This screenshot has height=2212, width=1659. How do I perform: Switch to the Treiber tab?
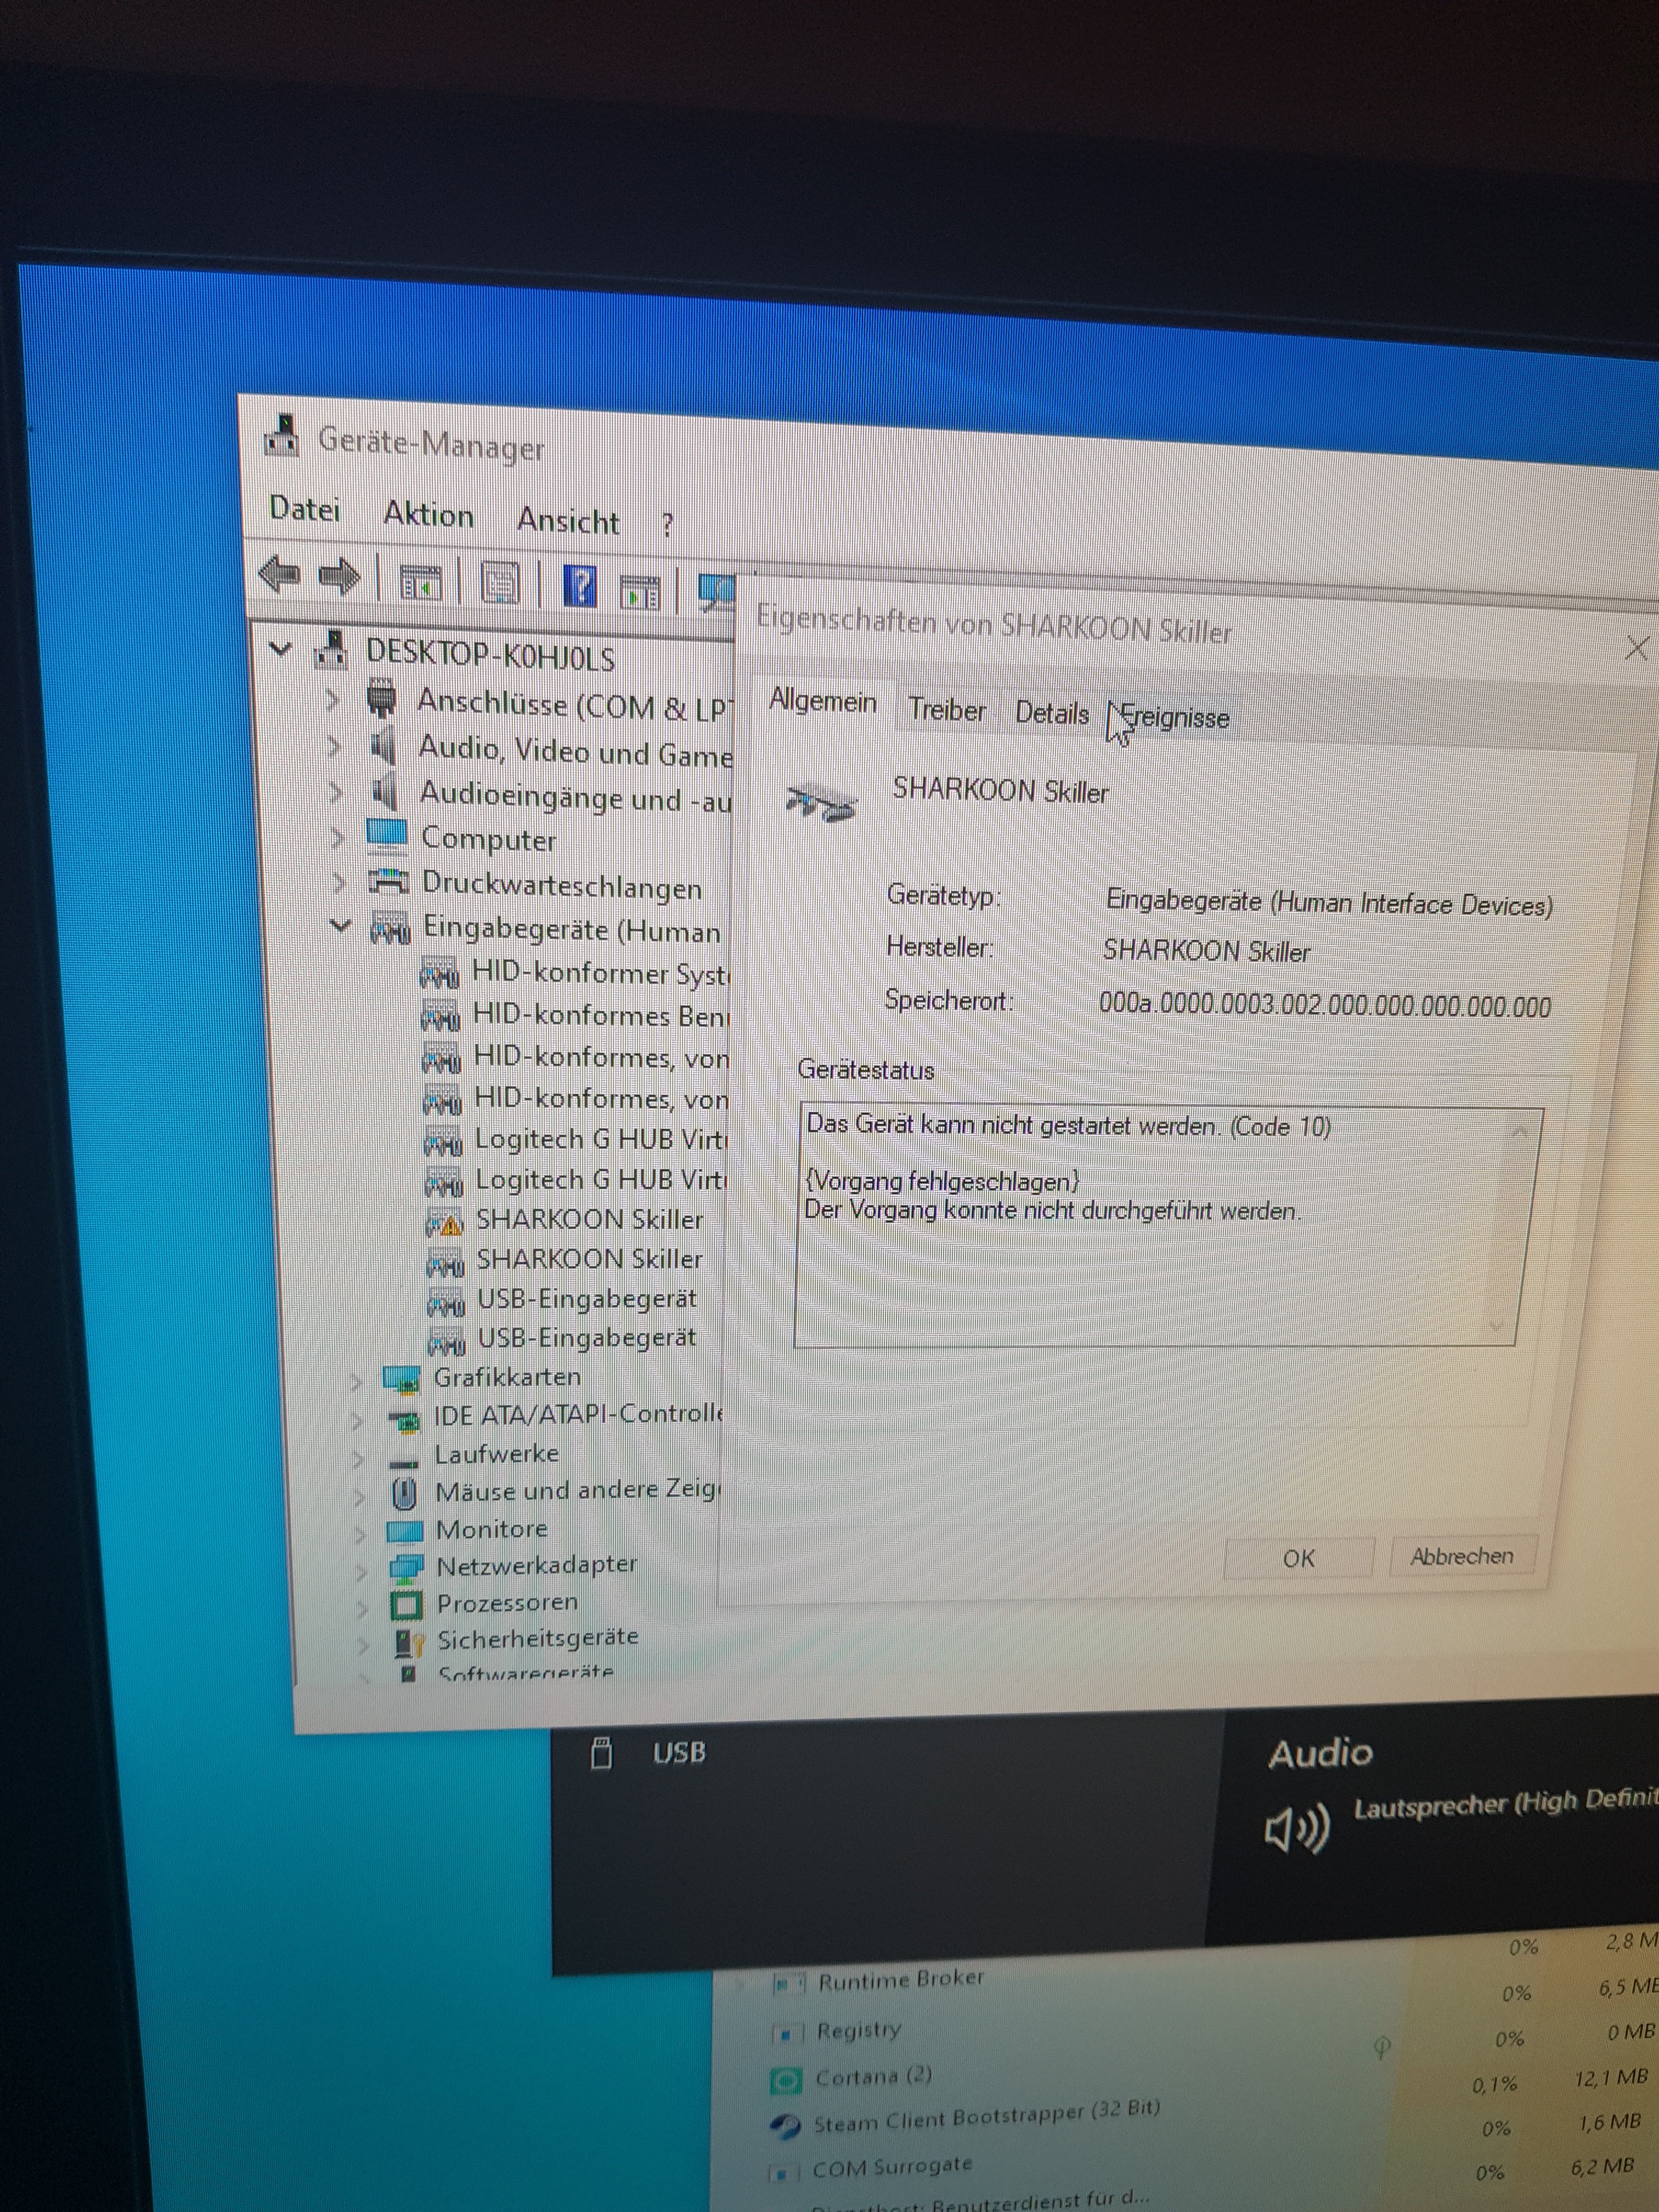pos(946,710)
